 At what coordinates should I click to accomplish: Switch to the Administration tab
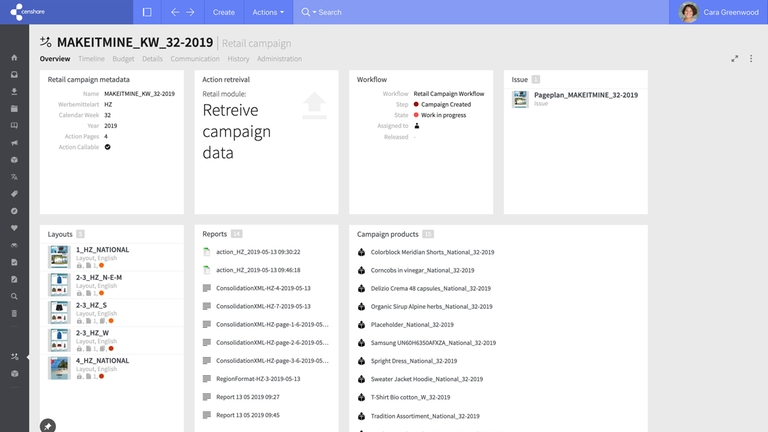(279, 59)
